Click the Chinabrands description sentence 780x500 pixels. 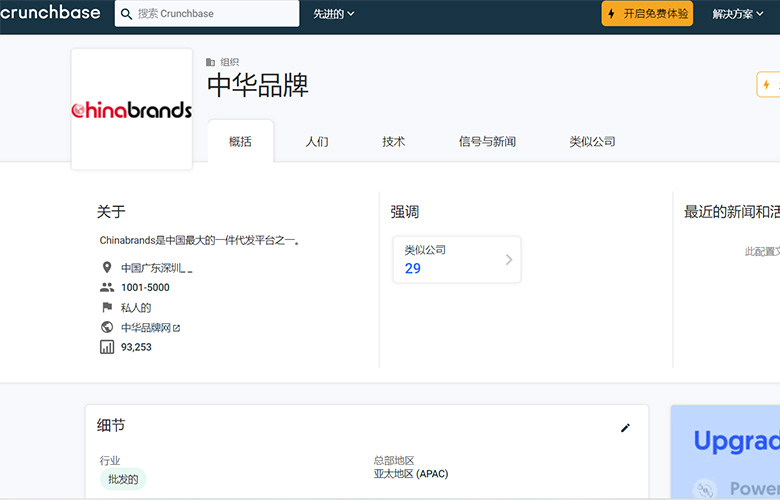coord(199,241)
